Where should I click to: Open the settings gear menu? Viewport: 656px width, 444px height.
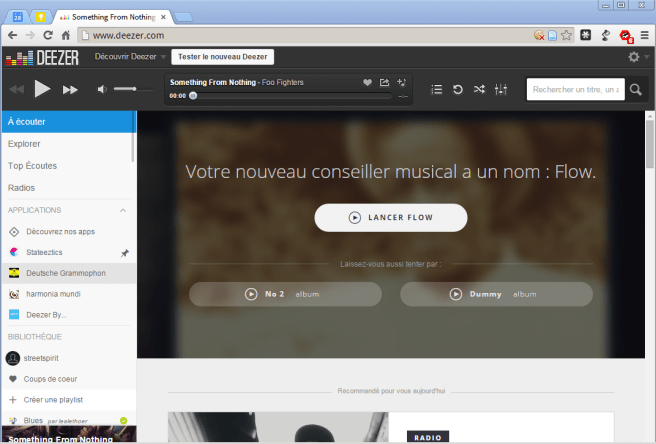(634, 57)
